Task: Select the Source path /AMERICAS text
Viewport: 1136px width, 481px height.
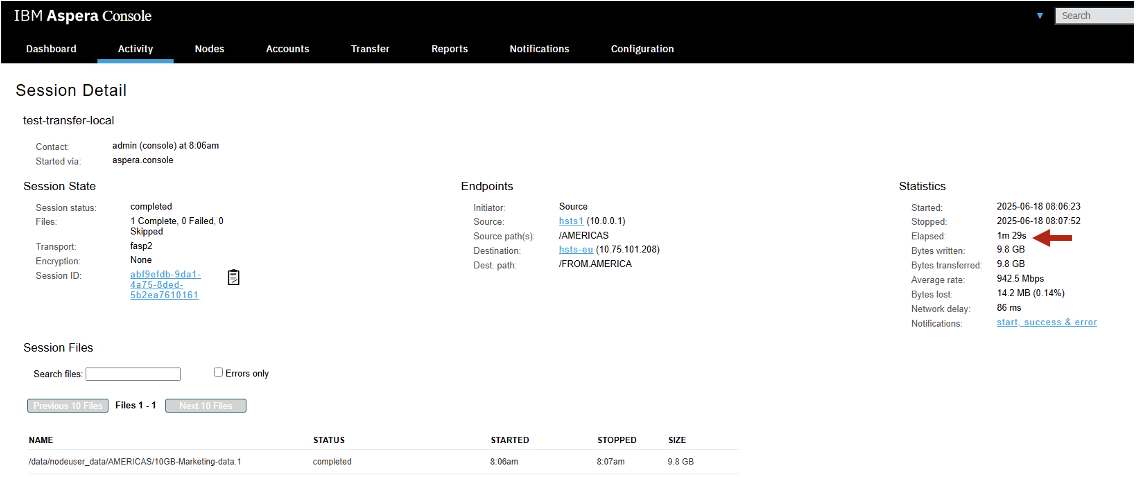Action: (583, 235)
